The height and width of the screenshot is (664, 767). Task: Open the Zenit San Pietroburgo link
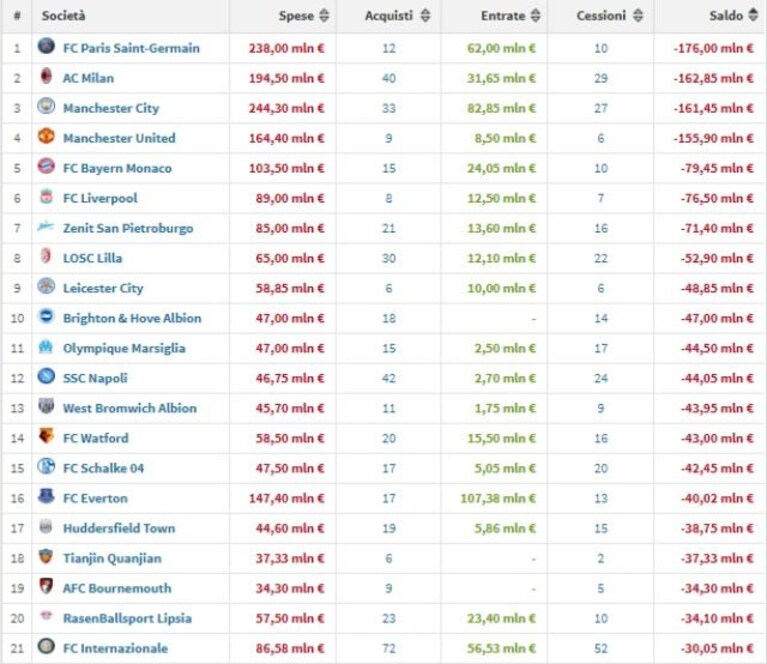[x=128, y=228]
